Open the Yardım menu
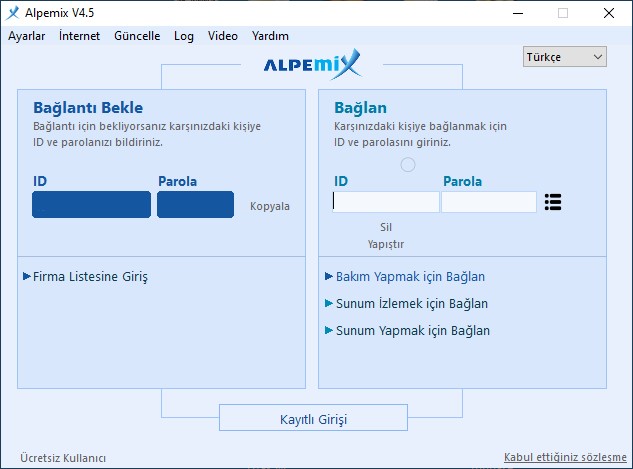 pyautogui.click(x=270, y=36)
